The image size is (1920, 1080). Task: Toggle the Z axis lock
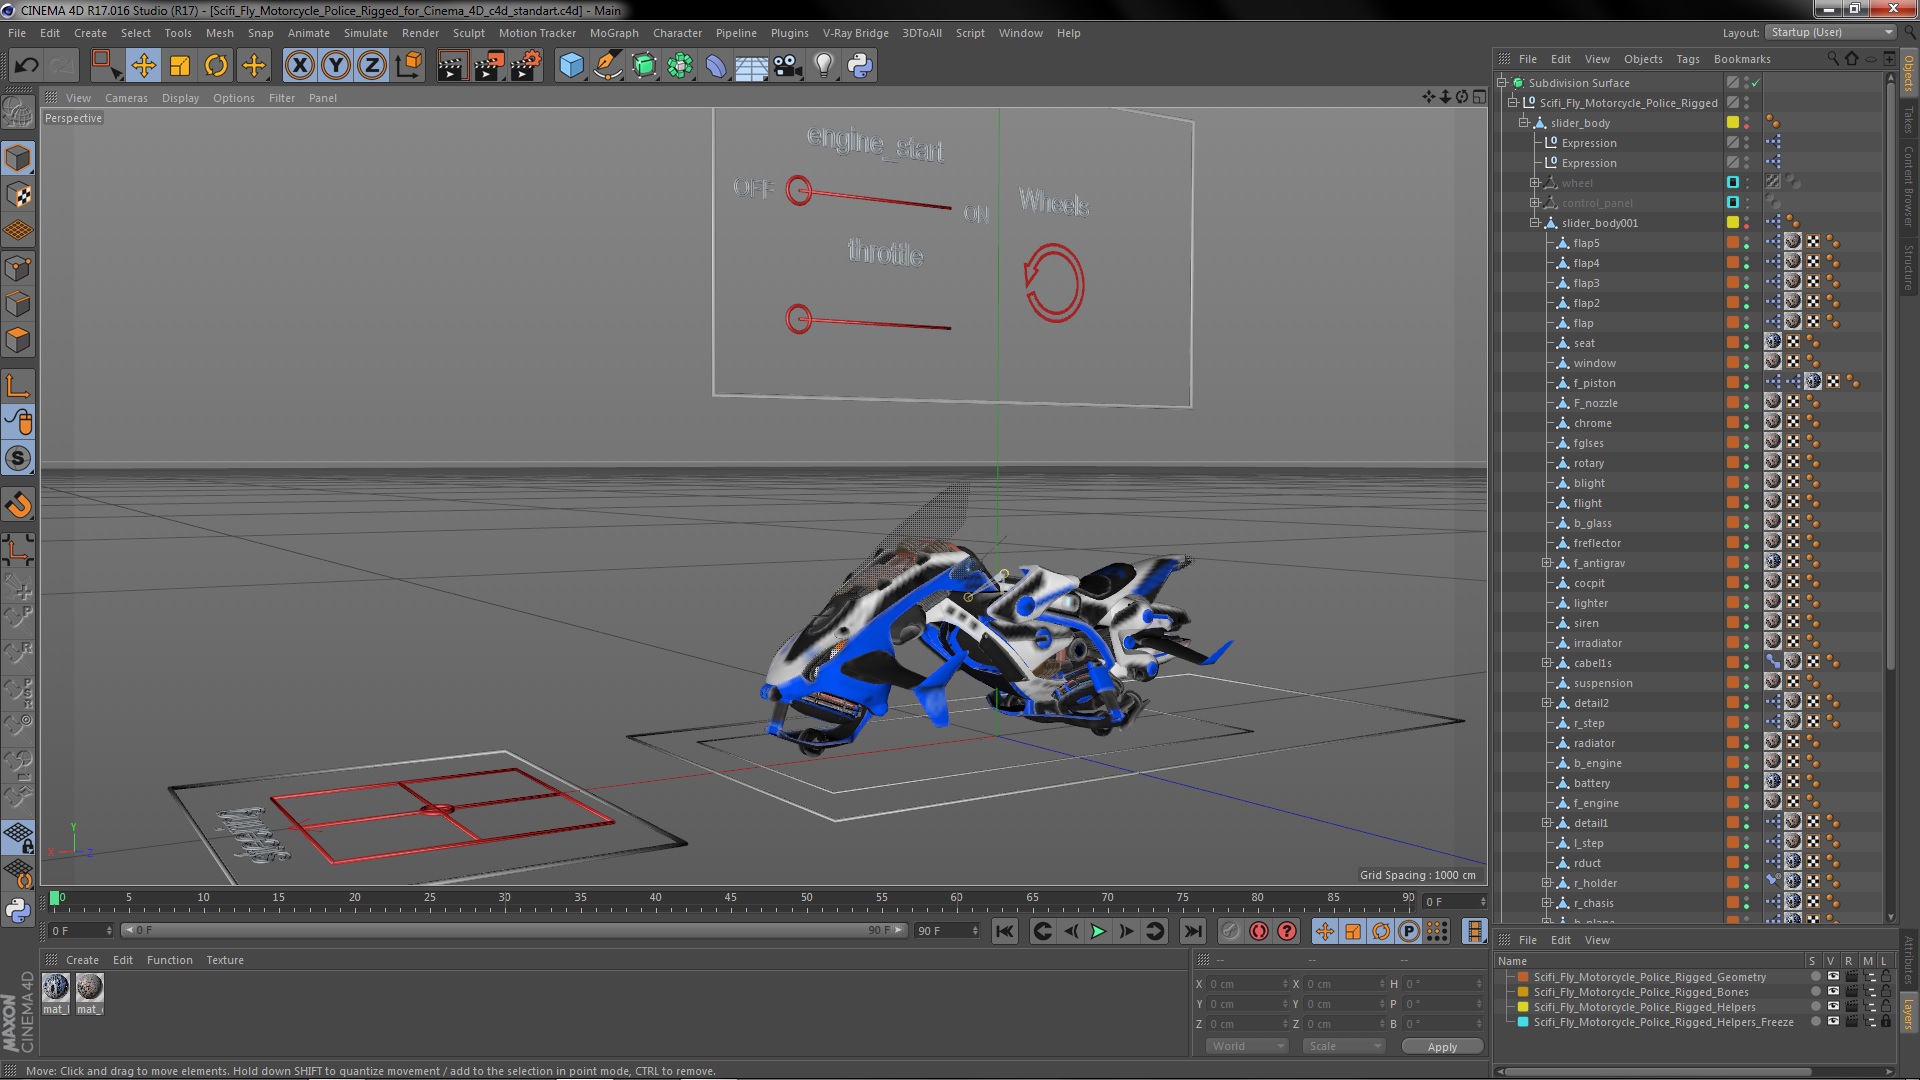tap(372, 66)
